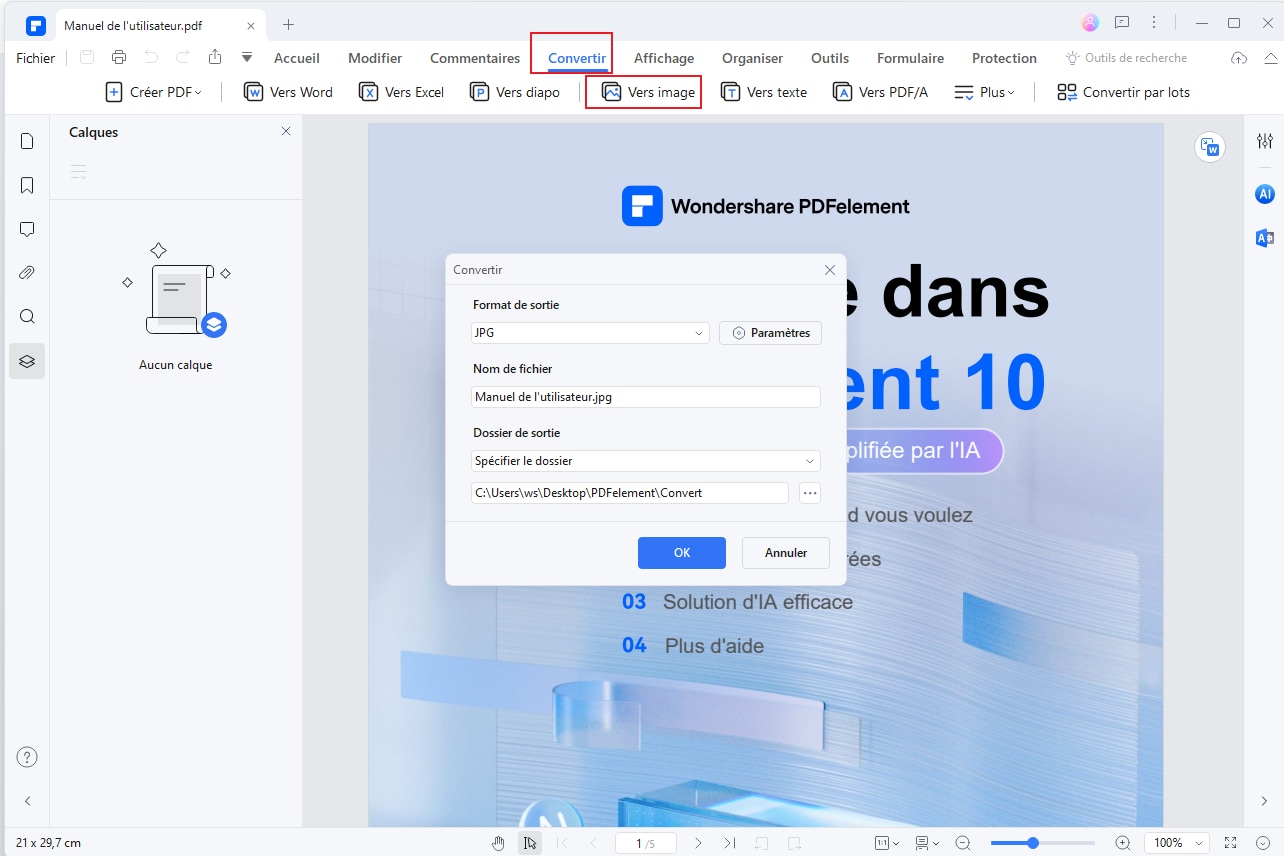Click the share icon in quick toolbar
The image size is (1284, 856).
[x=215, y=58]
